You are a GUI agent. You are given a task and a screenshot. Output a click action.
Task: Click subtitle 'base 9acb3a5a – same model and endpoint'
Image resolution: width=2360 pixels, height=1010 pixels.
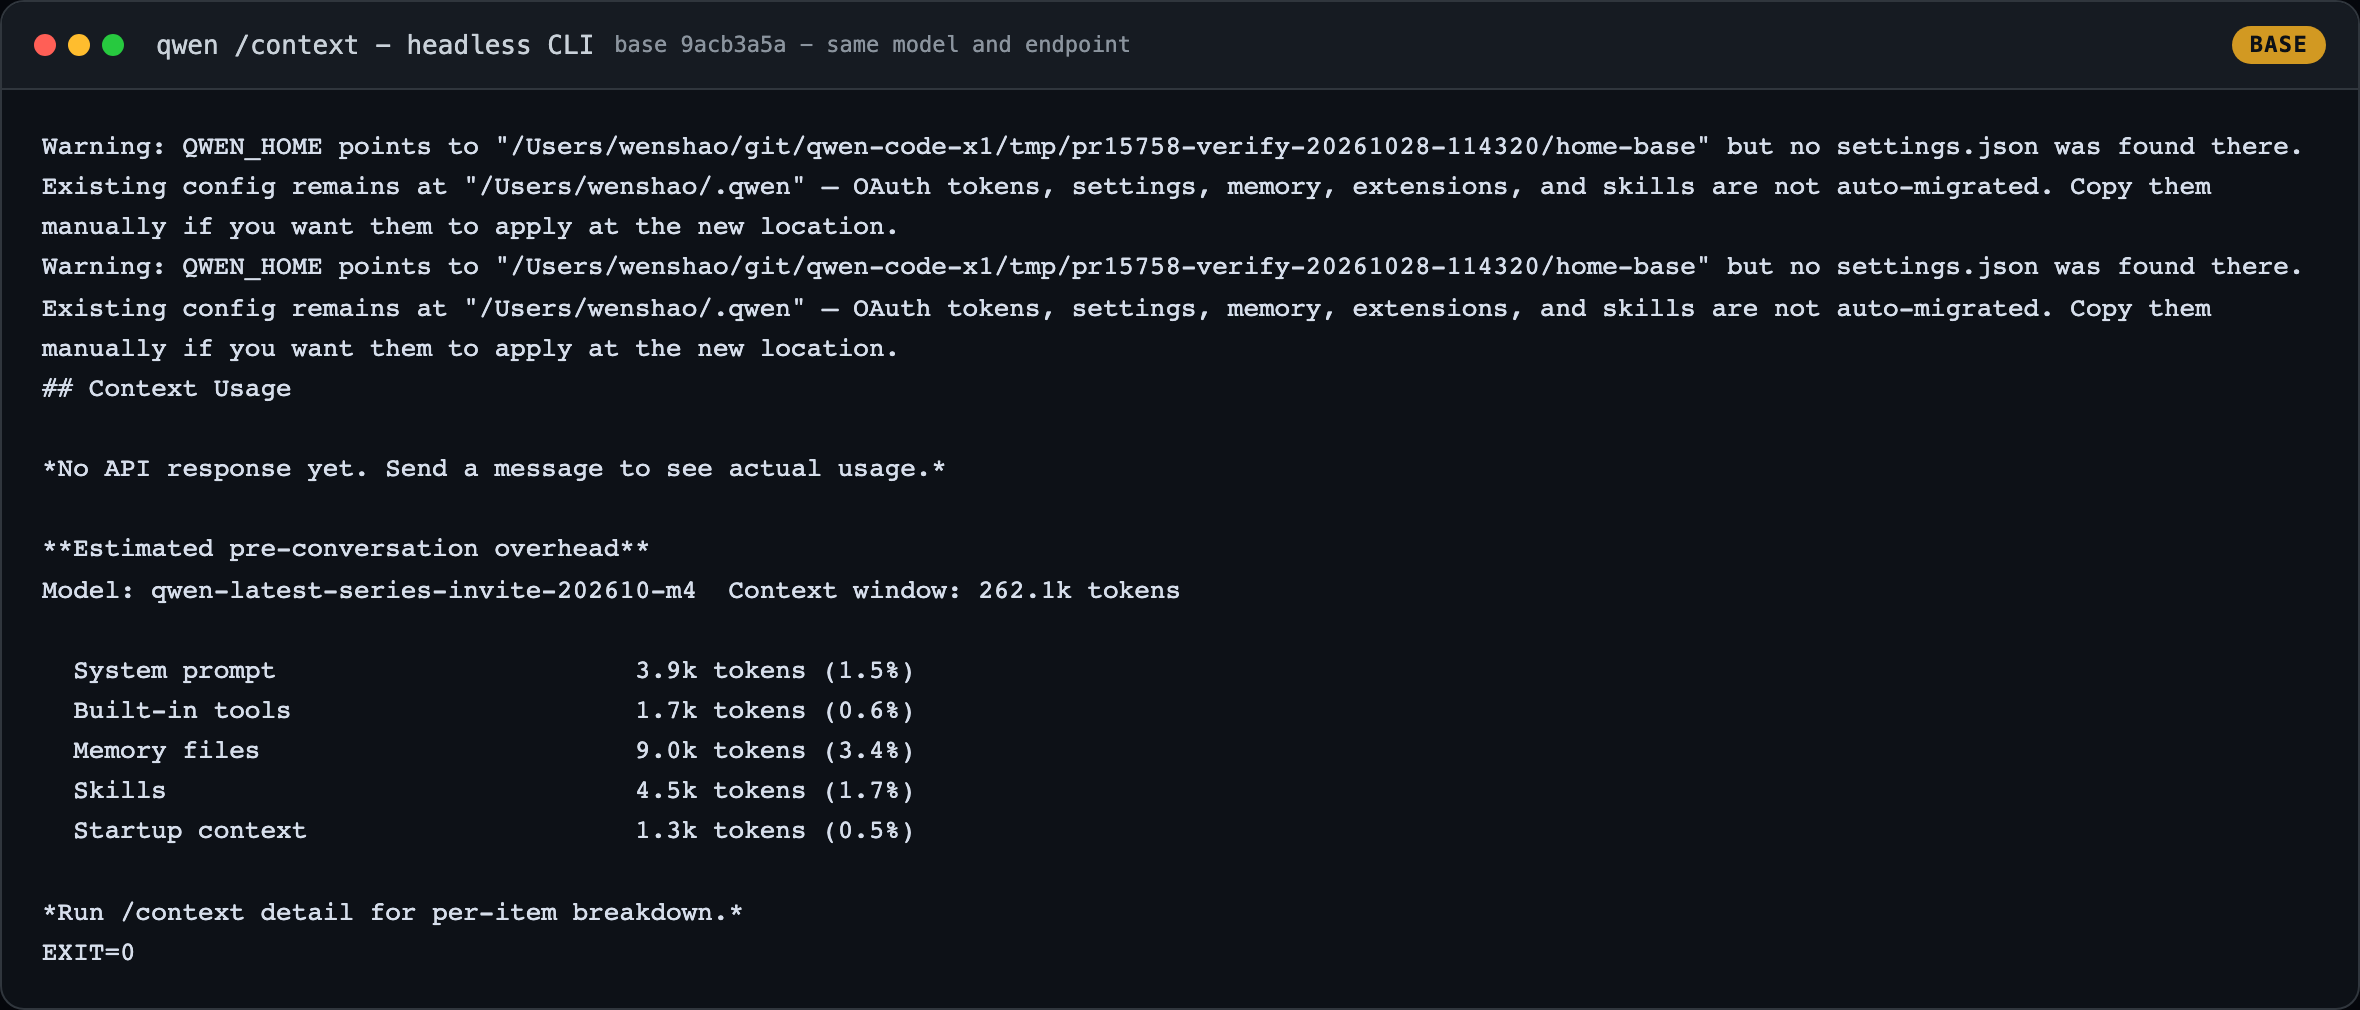(x=872, y=45)
